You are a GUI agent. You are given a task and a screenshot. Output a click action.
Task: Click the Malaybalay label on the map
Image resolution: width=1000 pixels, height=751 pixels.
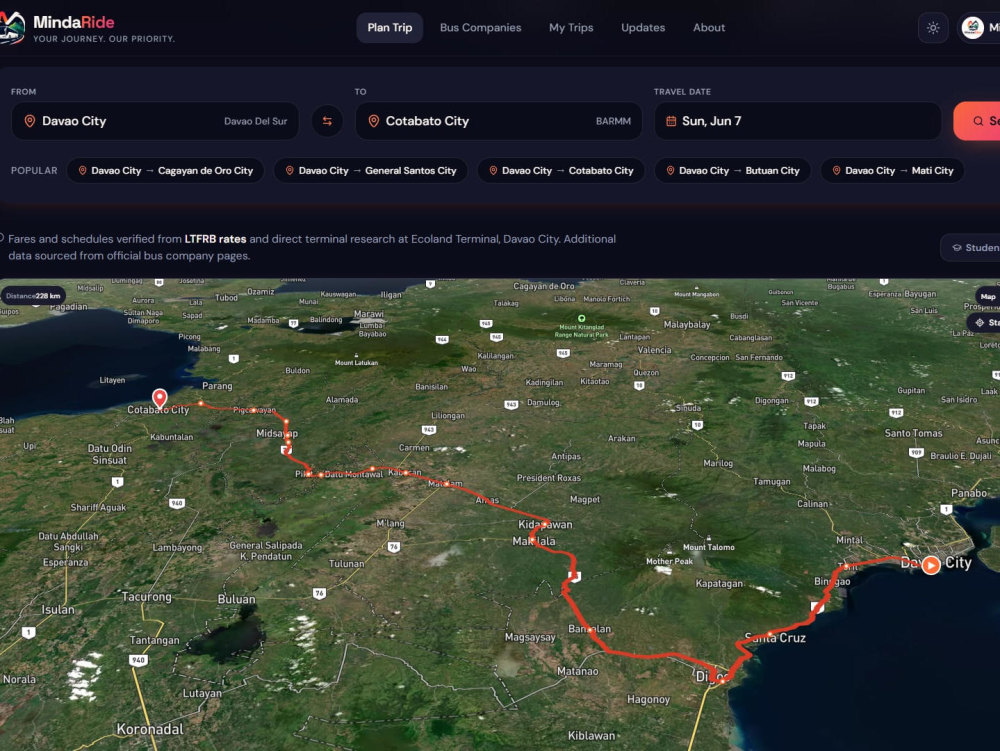click(687, 324)
